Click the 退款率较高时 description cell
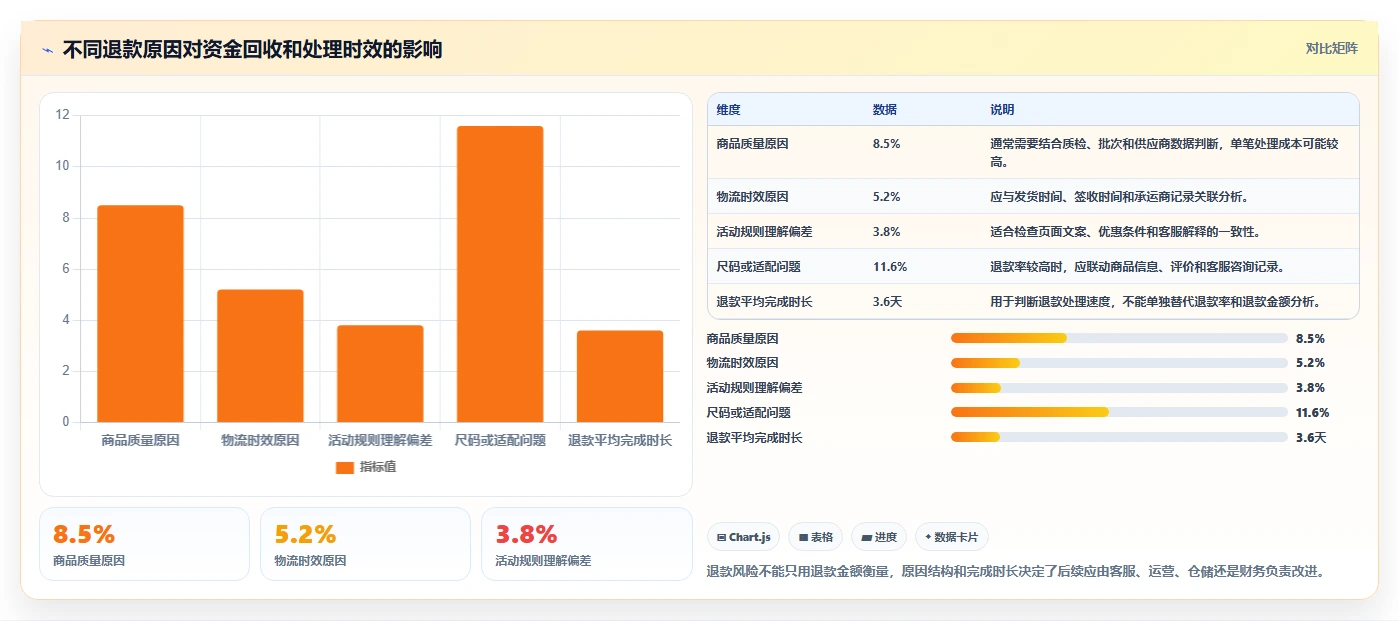 1137,267
